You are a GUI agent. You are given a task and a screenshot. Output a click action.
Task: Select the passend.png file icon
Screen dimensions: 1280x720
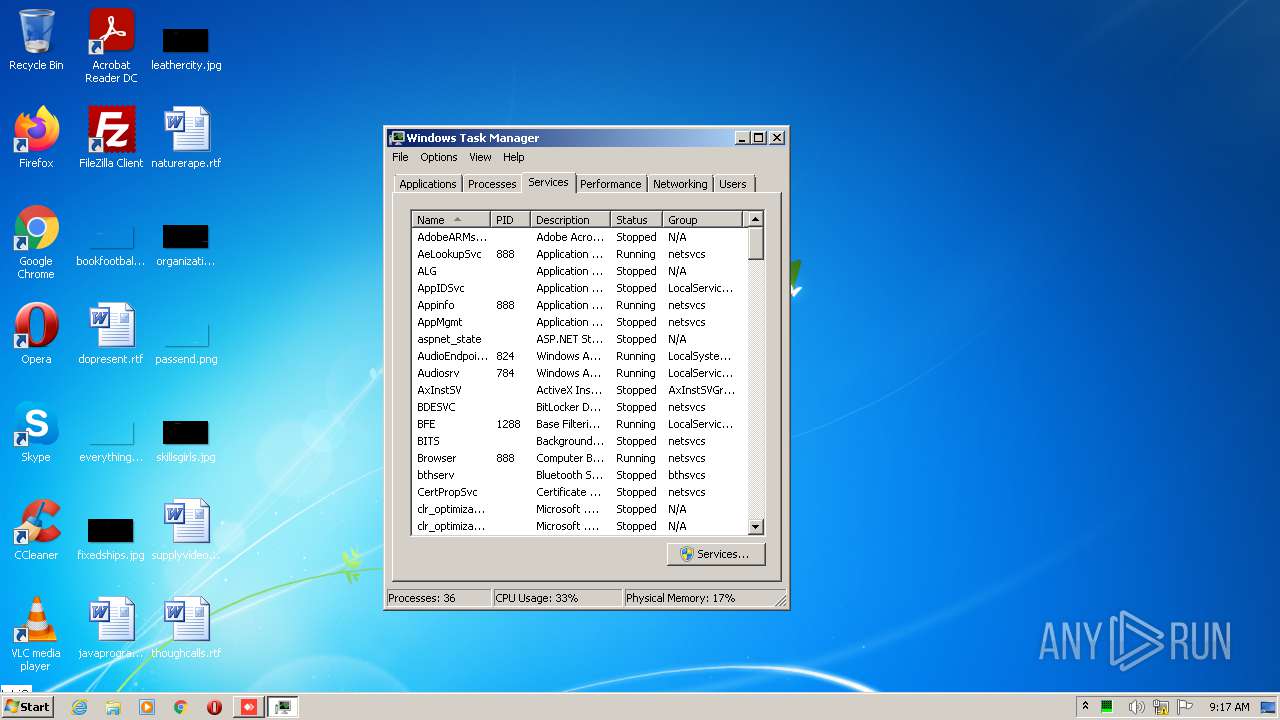(x=186, y=342)
